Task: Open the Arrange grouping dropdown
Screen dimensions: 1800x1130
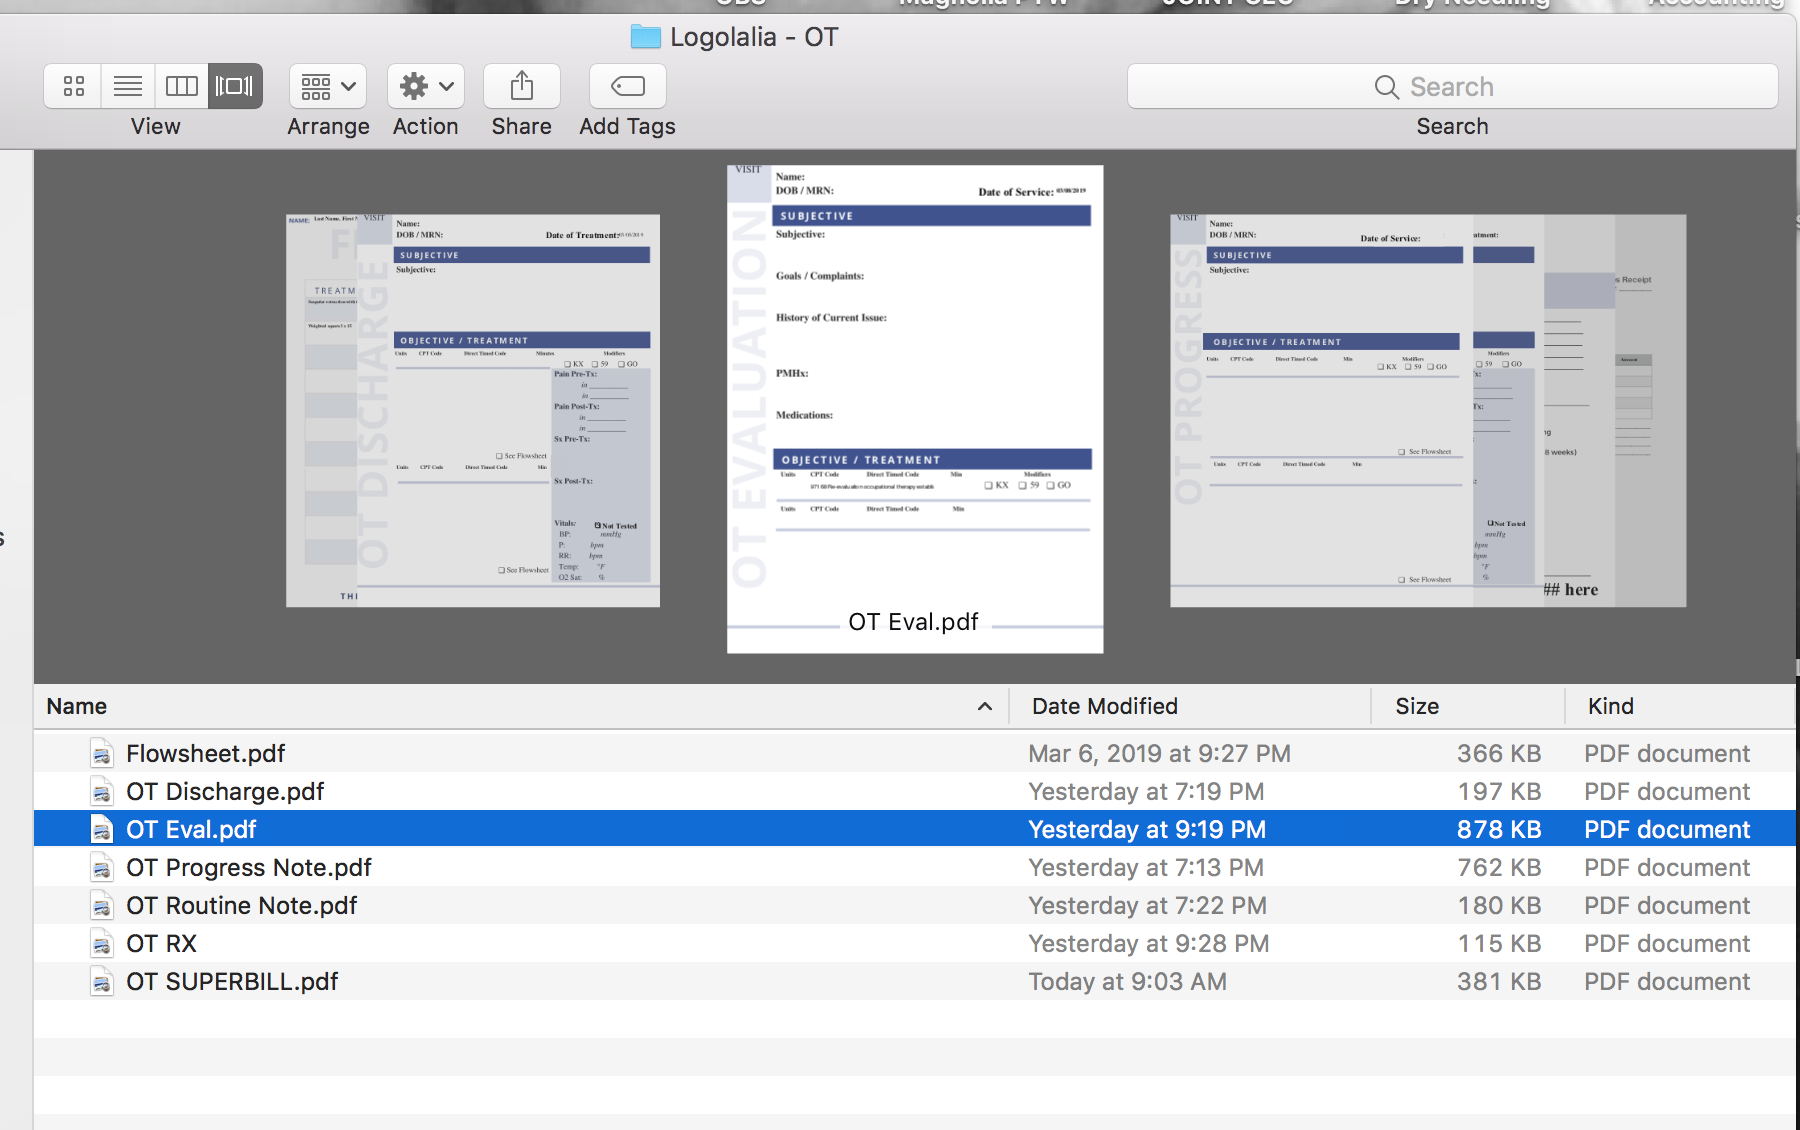Action: click(x=328, y=86)
